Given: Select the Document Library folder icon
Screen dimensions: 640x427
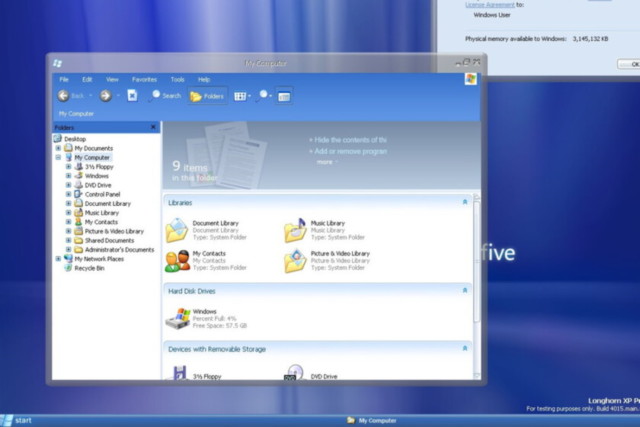Looking at the screenshot, I should click(x=177, y=230).
